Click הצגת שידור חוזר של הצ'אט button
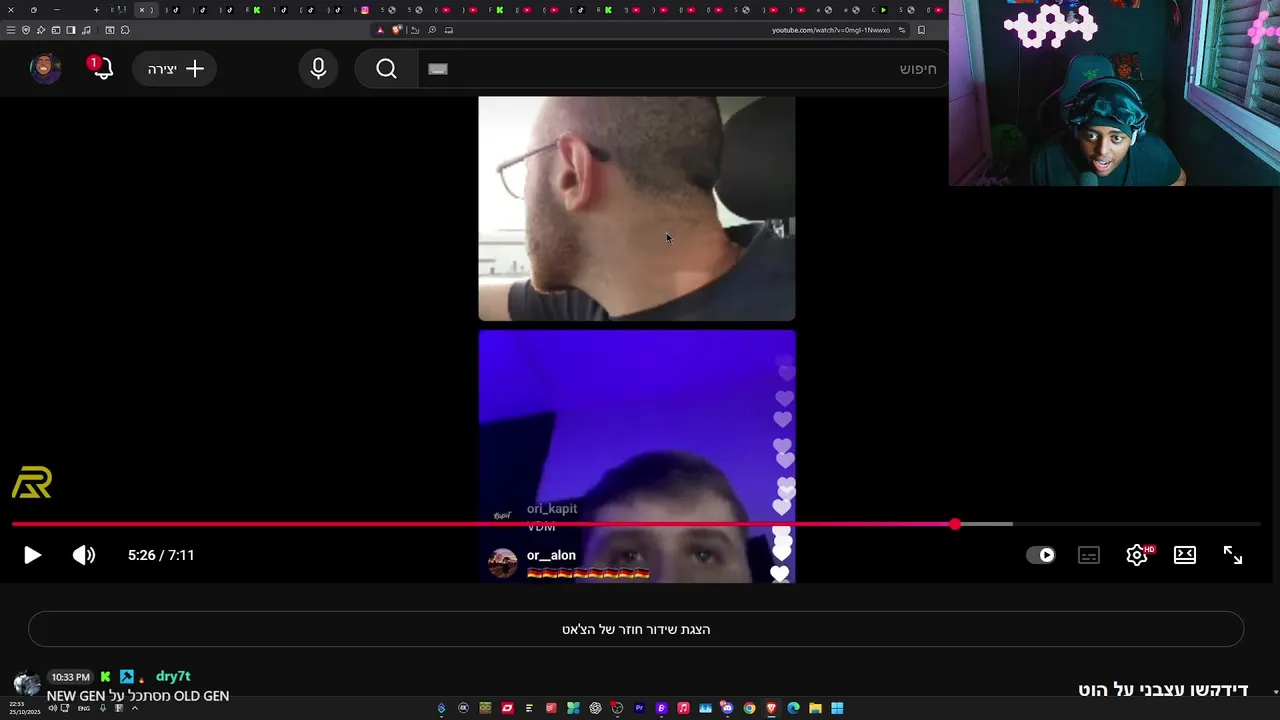This screenshot has width=1280, height=720. [x=636, y=629]
